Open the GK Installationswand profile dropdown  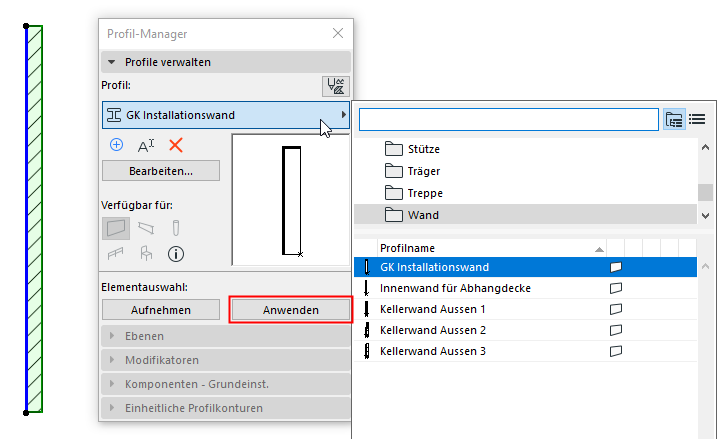pyautogui.click(x=226, y=115)
